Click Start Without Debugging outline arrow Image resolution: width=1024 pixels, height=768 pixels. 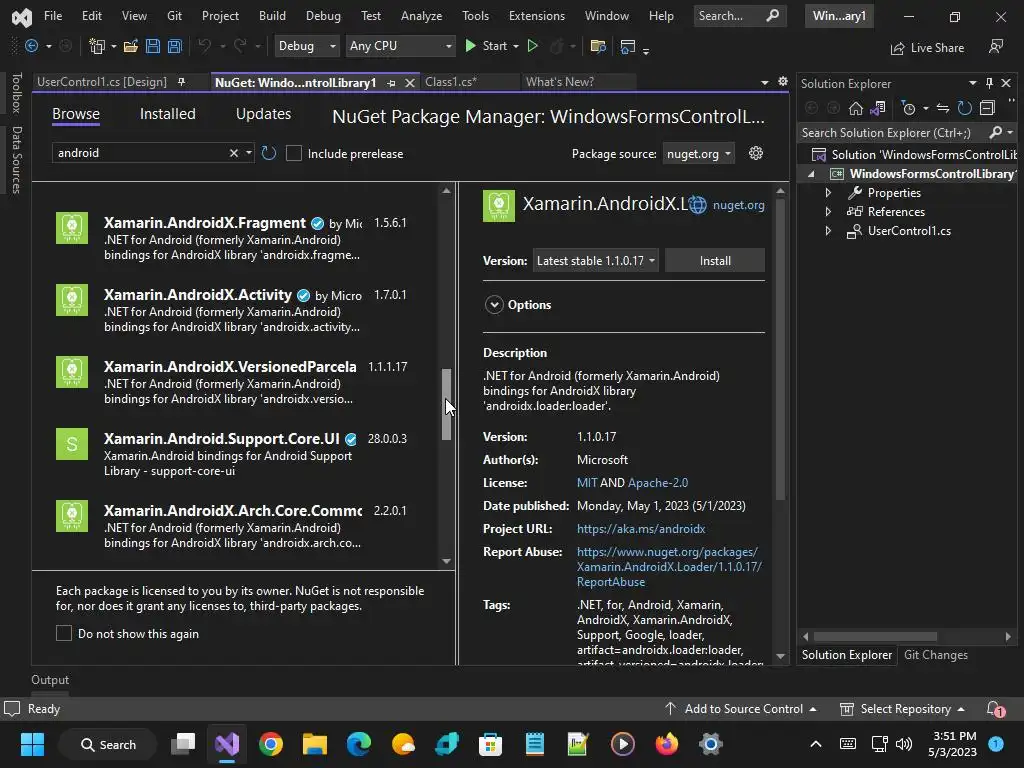(x=533, y=46)
